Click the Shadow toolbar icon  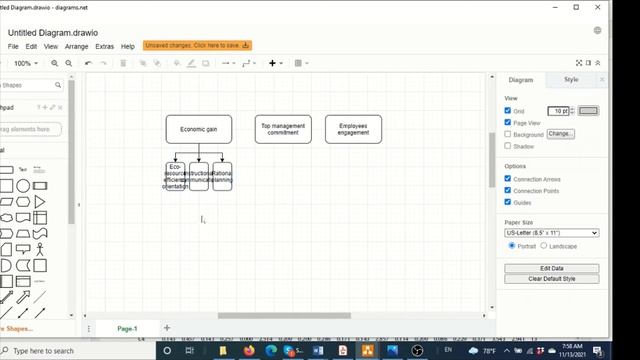tap(206, 63)
